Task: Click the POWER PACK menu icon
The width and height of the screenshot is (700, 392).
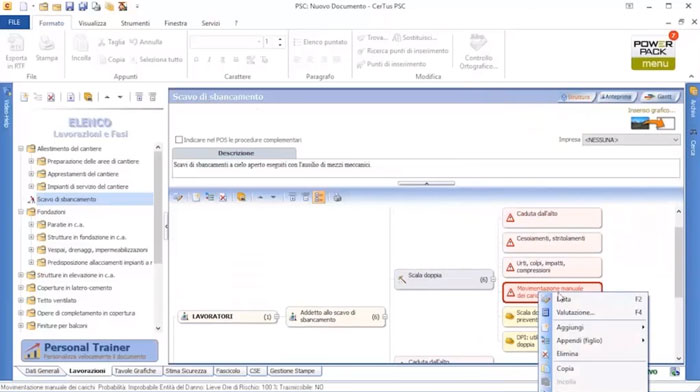Action: (653, 53)
